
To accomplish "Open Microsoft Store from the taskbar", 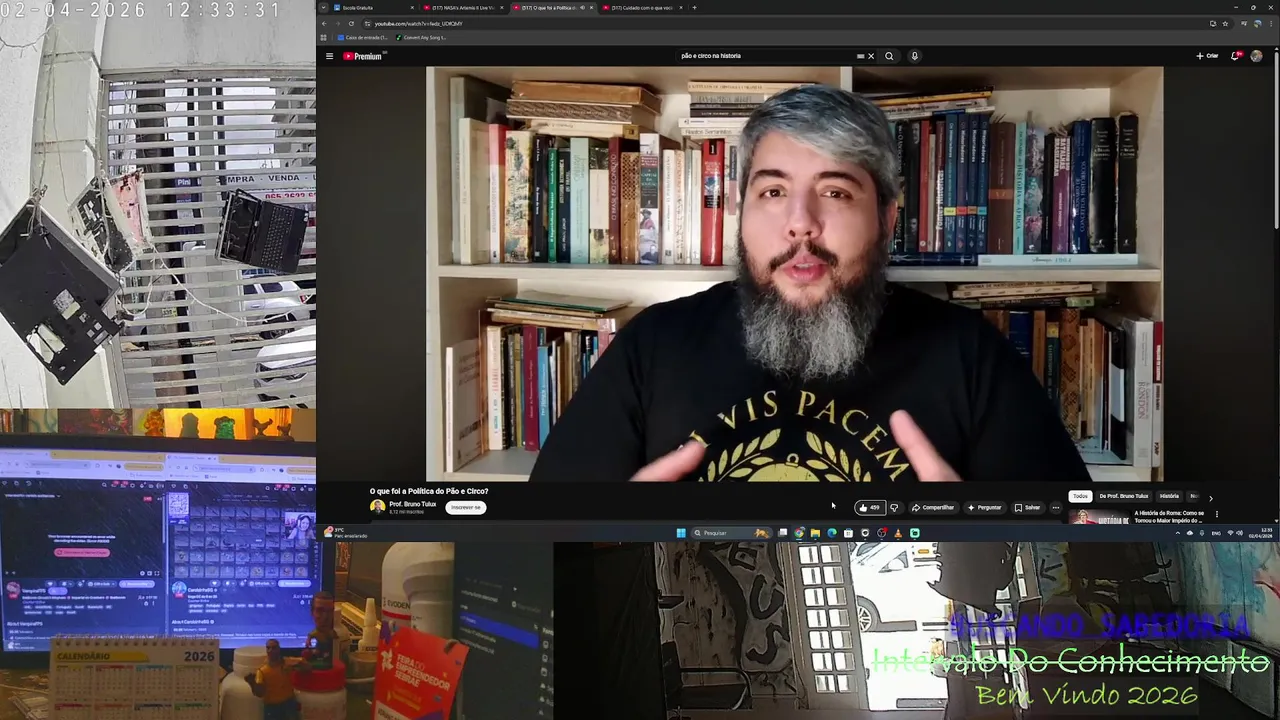I will 848,533.
